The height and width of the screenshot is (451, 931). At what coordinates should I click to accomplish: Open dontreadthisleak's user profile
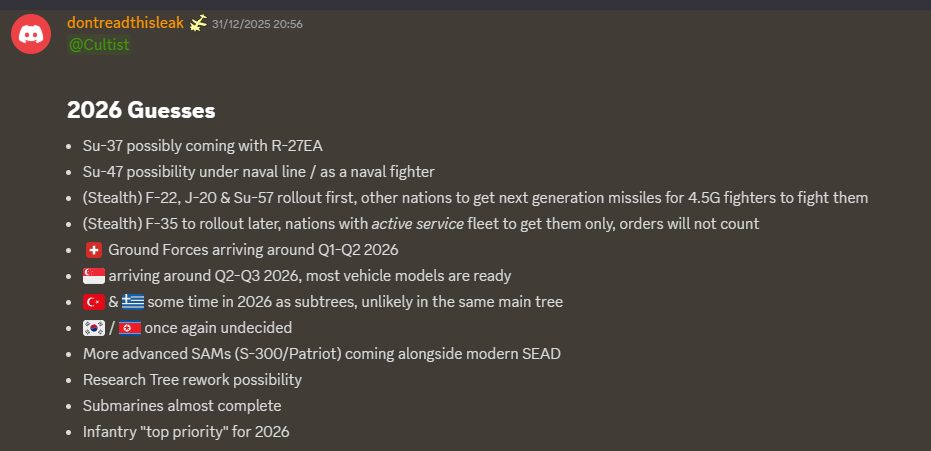coord(125,23)
